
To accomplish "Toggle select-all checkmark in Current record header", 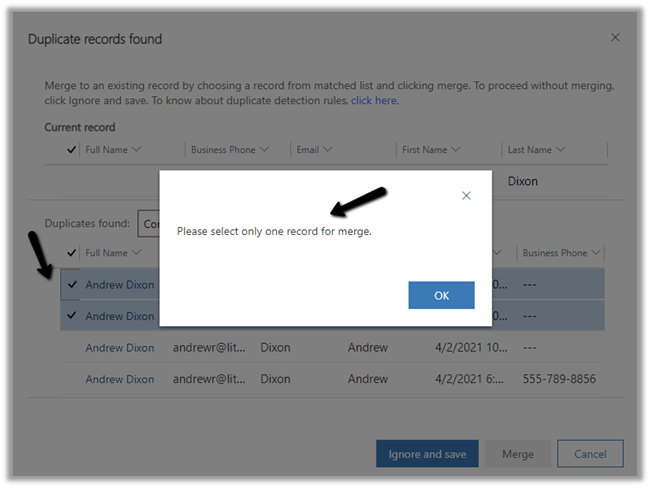I will [x=71, y=150].
